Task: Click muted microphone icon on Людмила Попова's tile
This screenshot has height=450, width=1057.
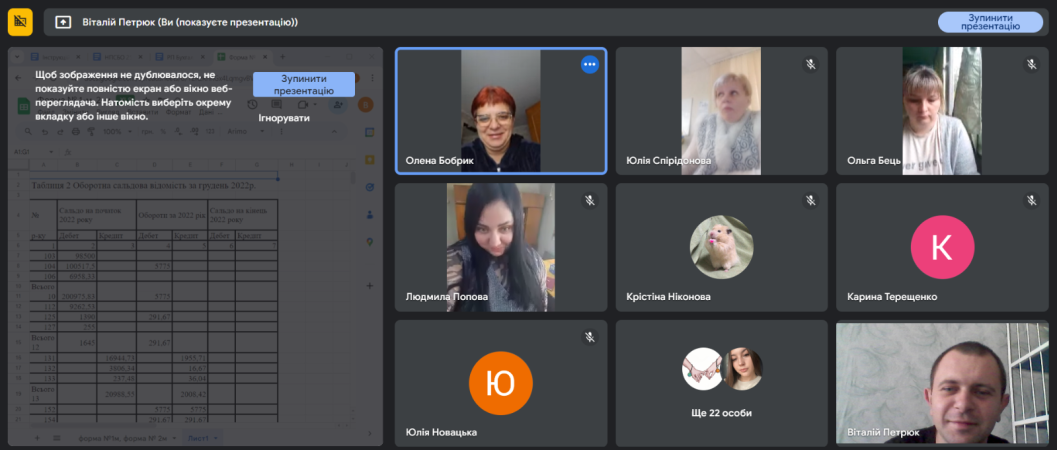Action: pyautogui.click(x=590, y=201)
